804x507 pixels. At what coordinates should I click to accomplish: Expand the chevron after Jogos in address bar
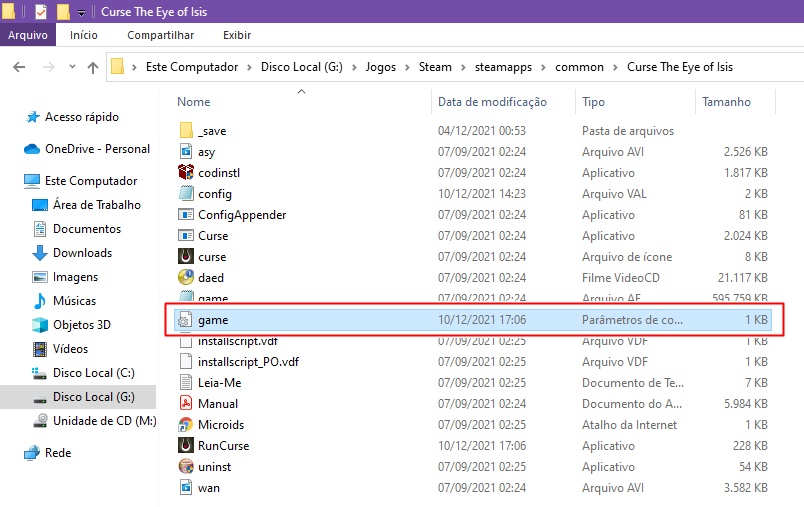point(408,67)
